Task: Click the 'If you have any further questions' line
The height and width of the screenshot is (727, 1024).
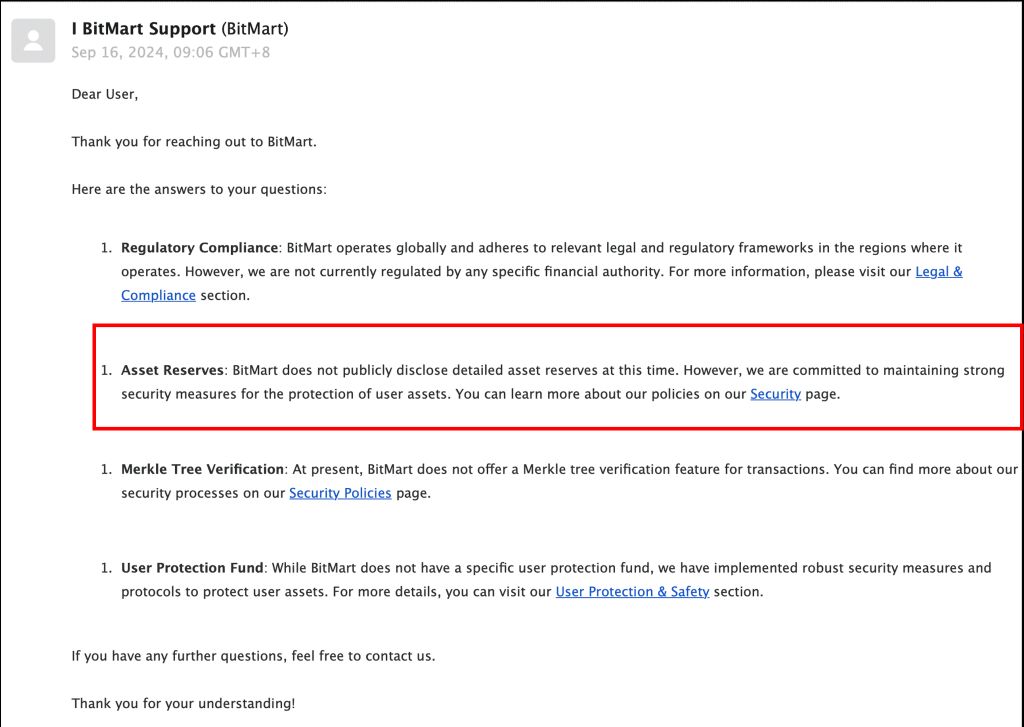Action: click(x=253, y=656)
